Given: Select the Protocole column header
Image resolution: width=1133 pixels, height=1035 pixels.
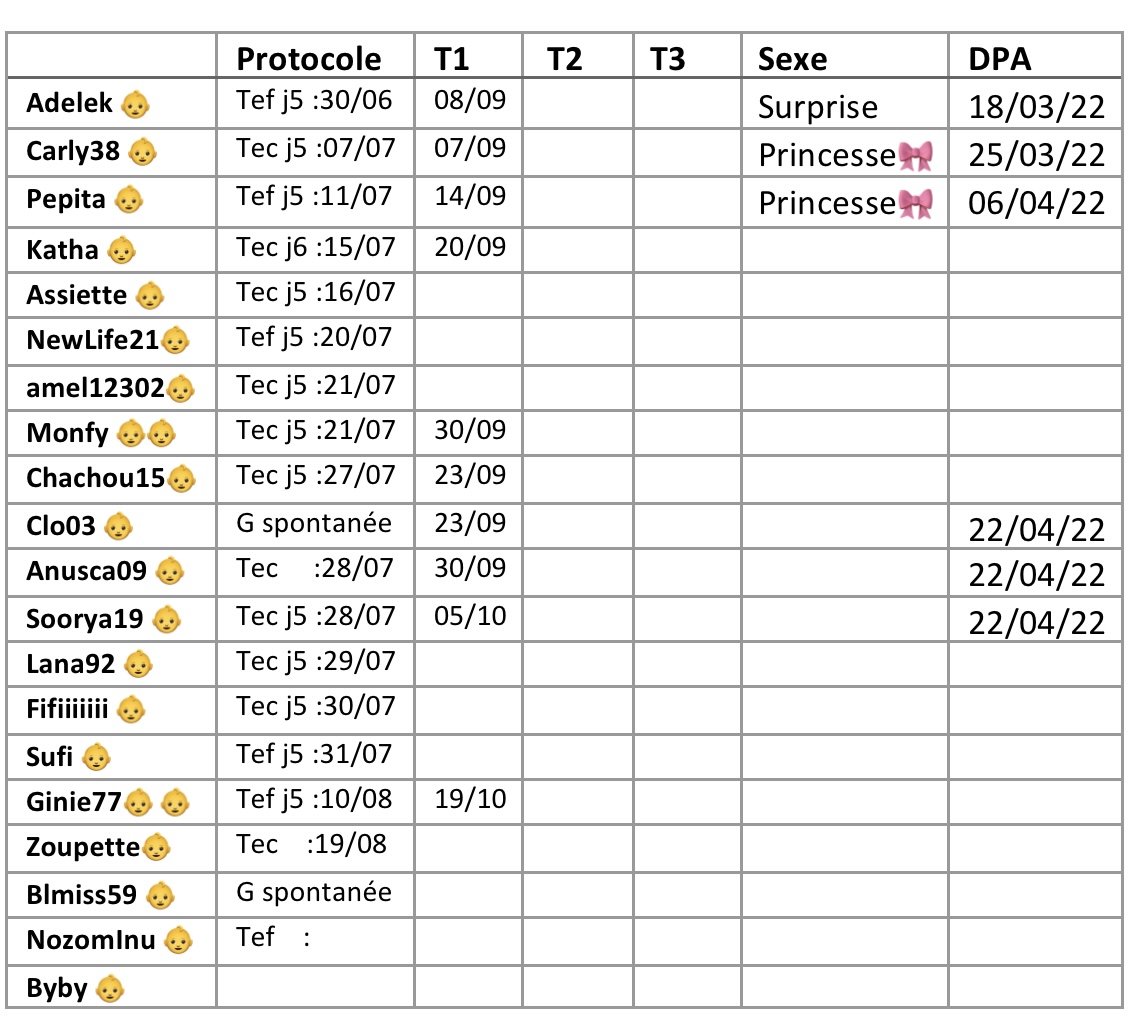Looking at the screenshot, I should [x=309, y=59].
